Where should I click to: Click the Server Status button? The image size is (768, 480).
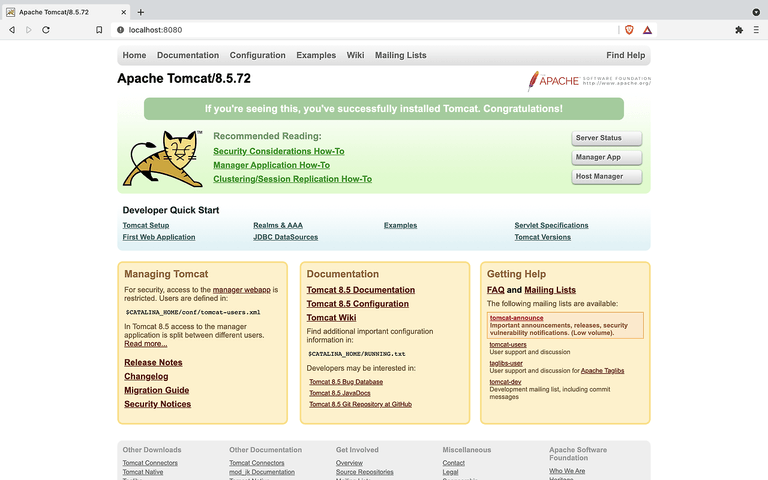[606, 138]
